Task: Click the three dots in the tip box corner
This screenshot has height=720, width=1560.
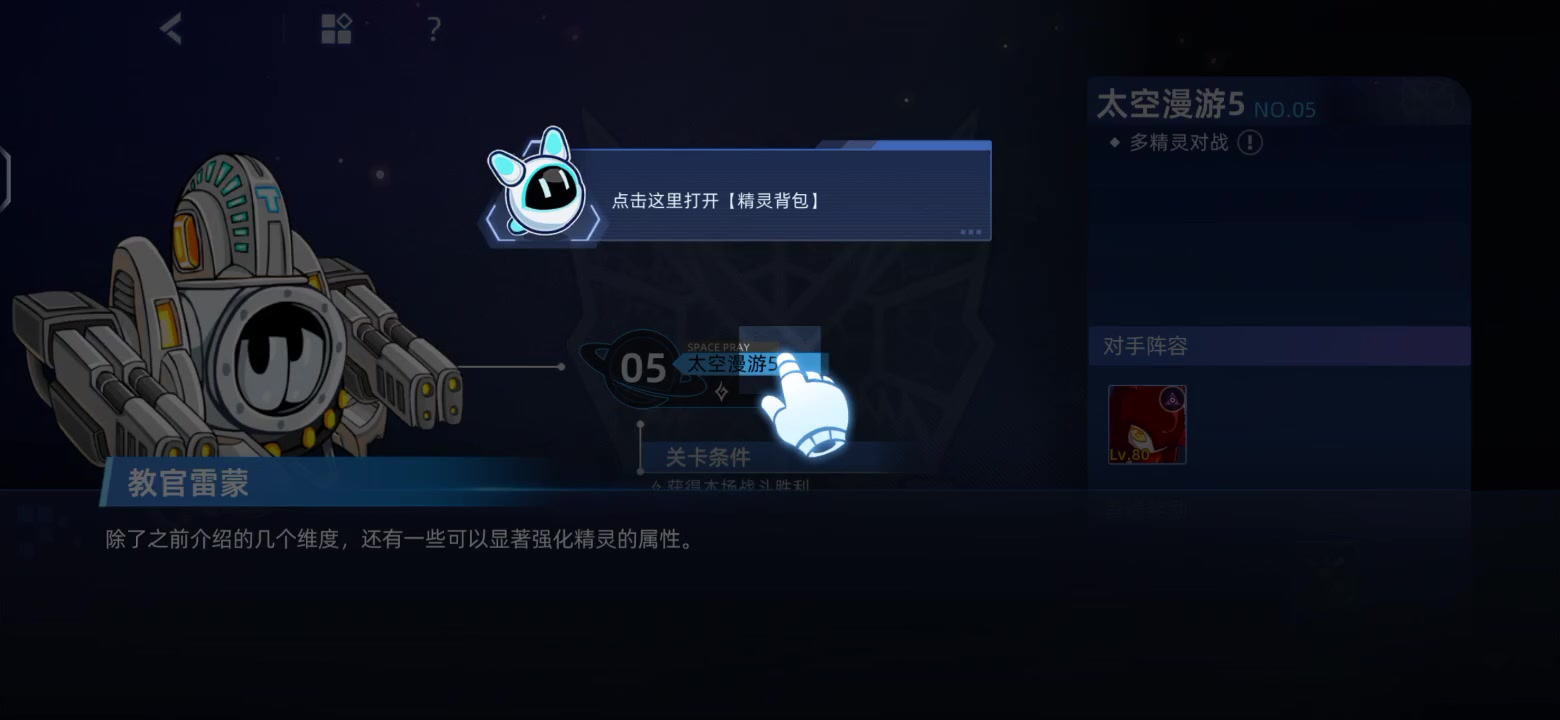Action: click(x=970, y=231)
